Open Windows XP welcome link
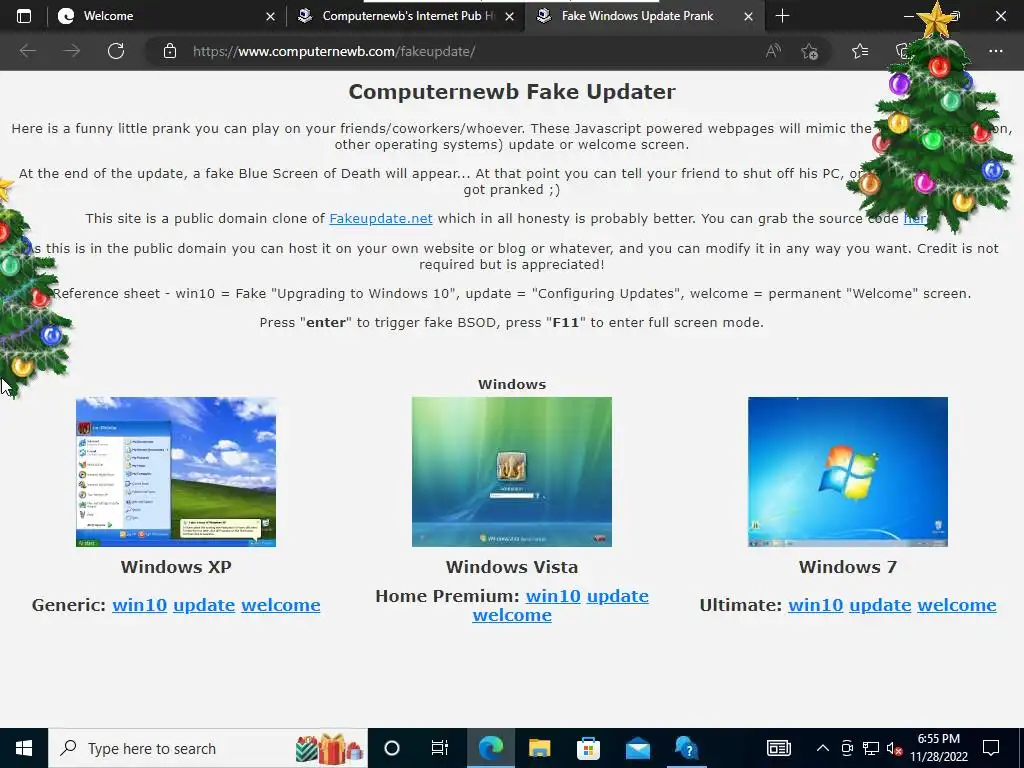Viewport: 1024px width, 768px height. [281, 605]
